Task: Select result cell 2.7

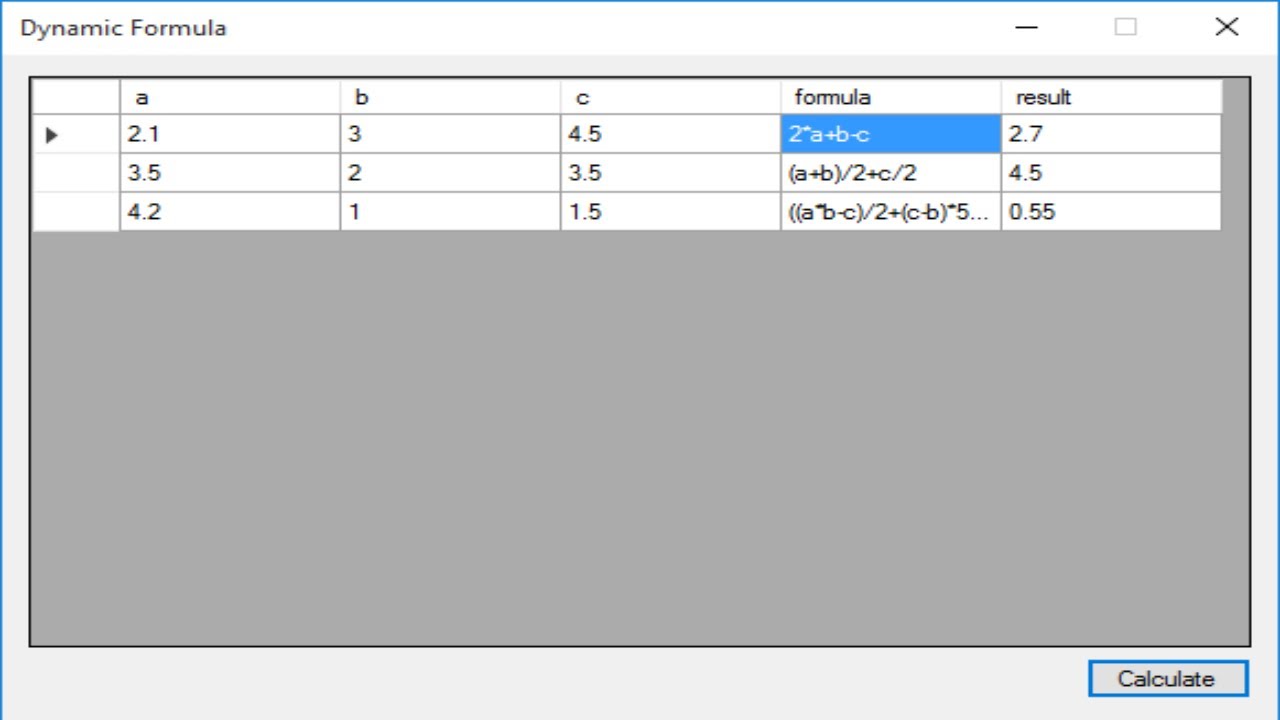Action: [x=1111, y=134]
